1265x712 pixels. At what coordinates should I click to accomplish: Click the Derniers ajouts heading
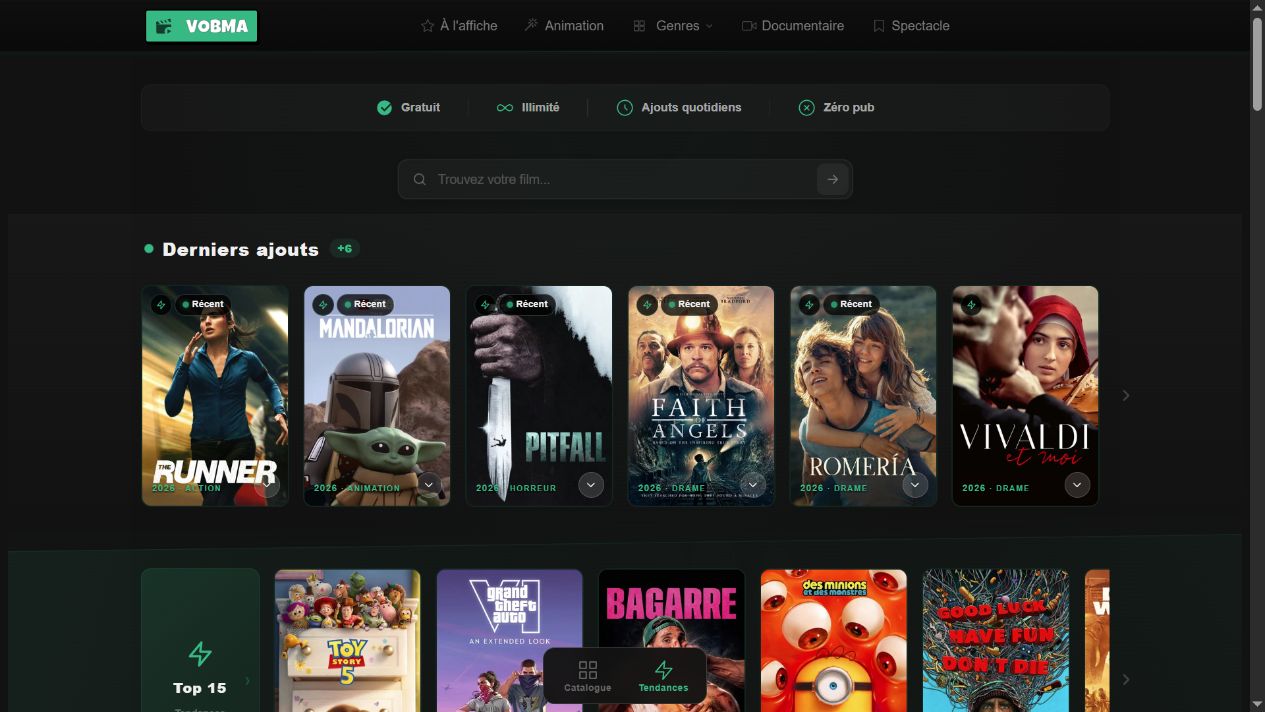(240, 249)
